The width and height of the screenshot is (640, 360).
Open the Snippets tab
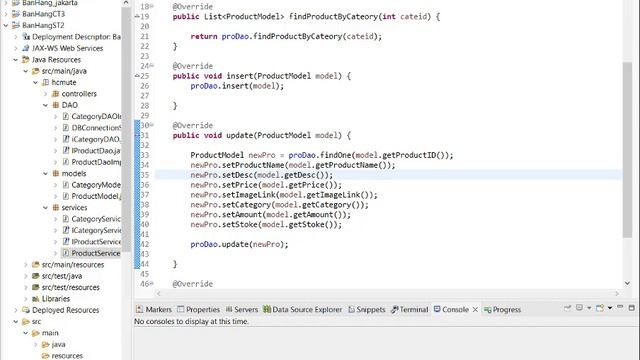367,310
